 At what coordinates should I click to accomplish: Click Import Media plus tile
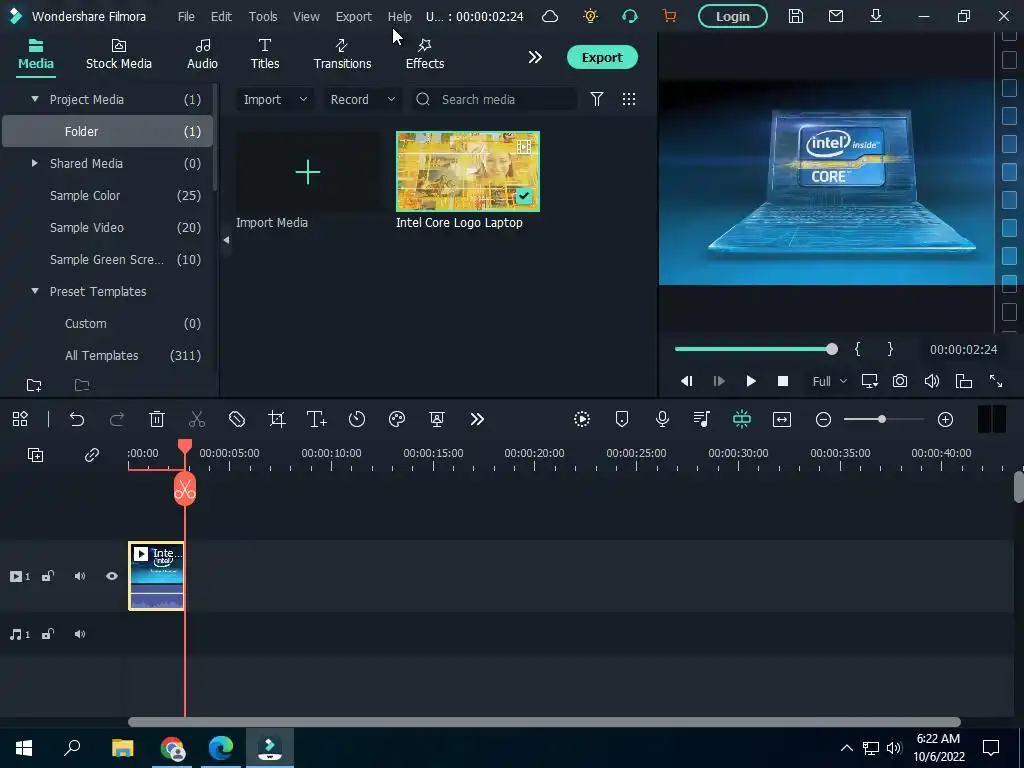coord(308,172)
